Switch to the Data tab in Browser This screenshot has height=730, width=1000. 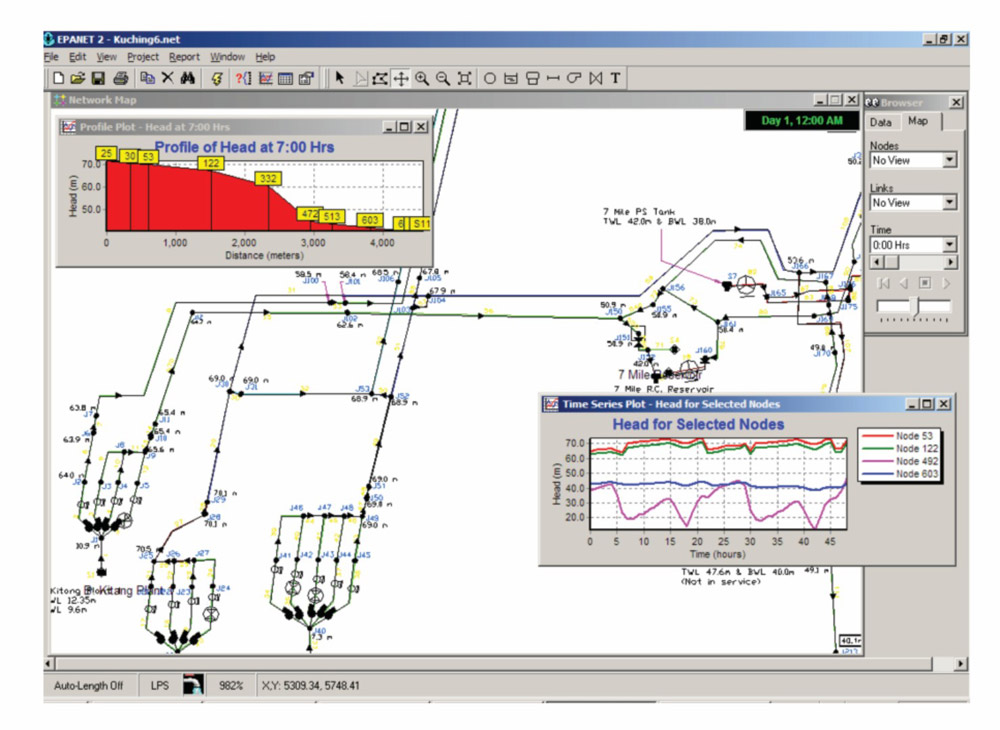881,122
